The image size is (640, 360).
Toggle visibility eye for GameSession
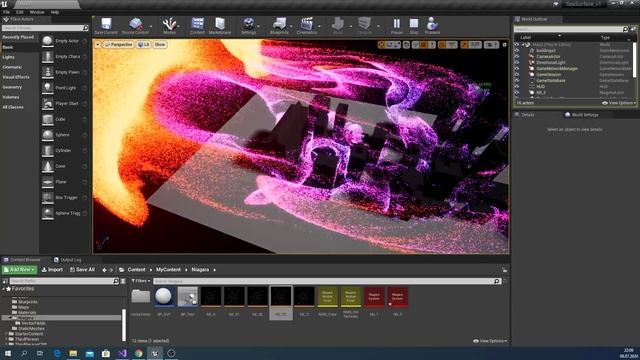point(517,75)
